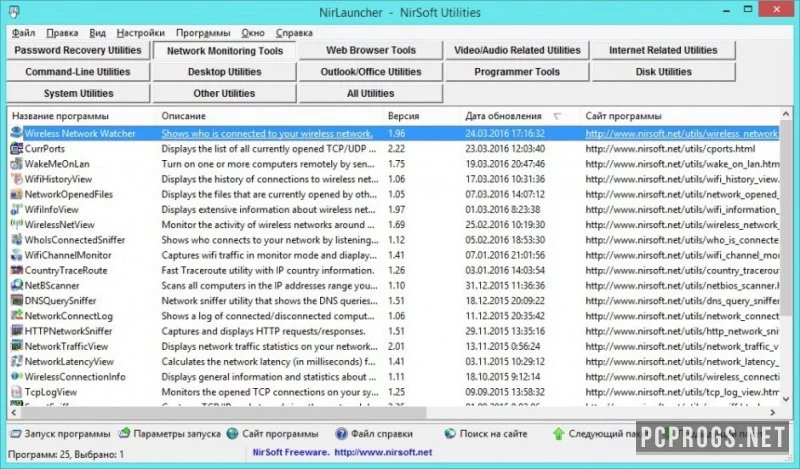Click the TcpLogView program icon
Screen dimensions: 800x469
click(x=16, y=392)
